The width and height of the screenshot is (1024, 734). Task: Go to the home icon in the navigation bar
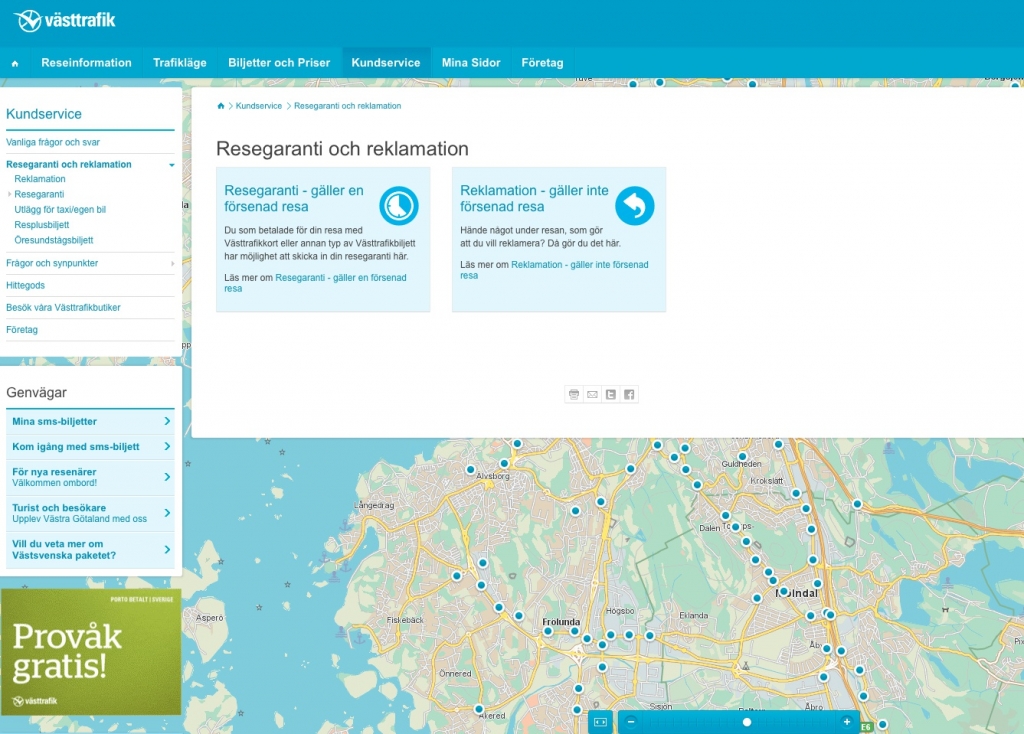pyautogui.click(x=15, y=63)
